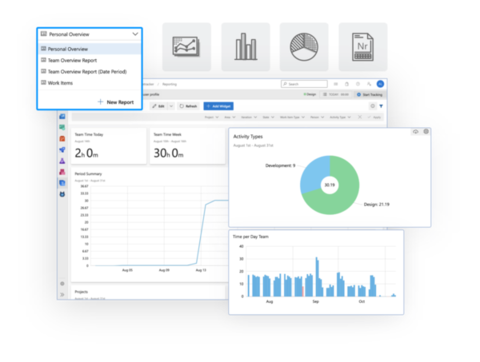The width and height of the screenshot is (480, 362).
Task: Open the Project filter dropdown
Action: coord(212,117)
